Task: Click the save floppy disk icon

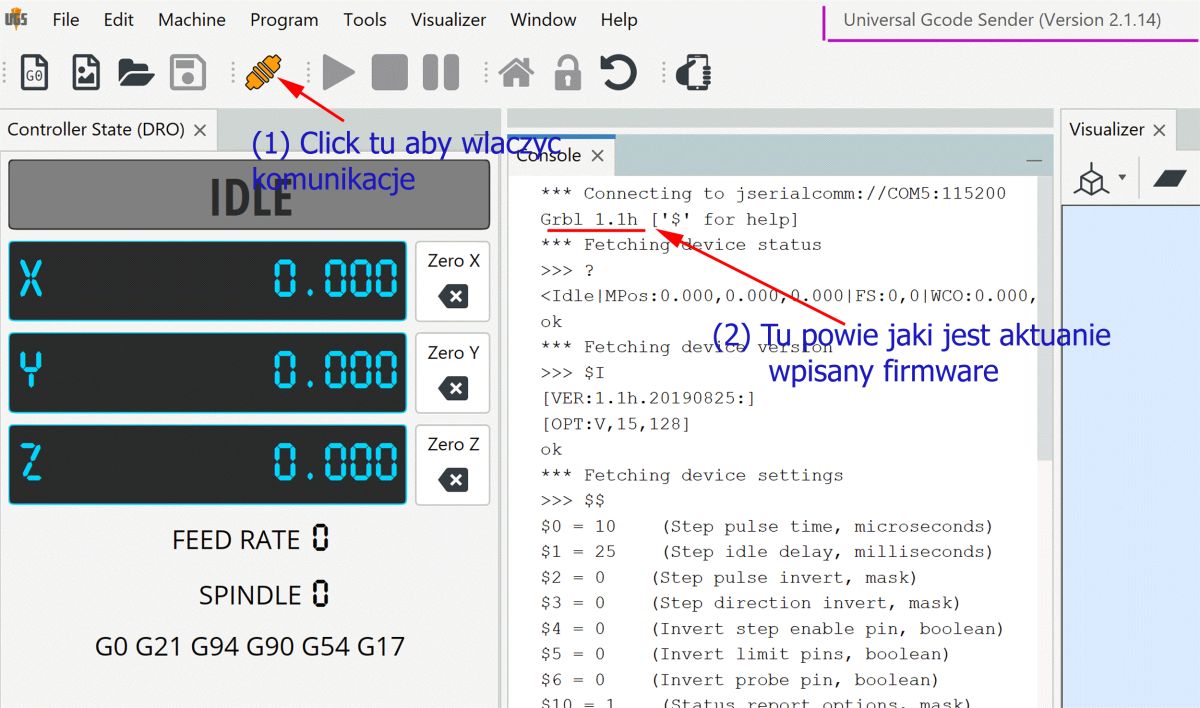Action: click(188, 73)
